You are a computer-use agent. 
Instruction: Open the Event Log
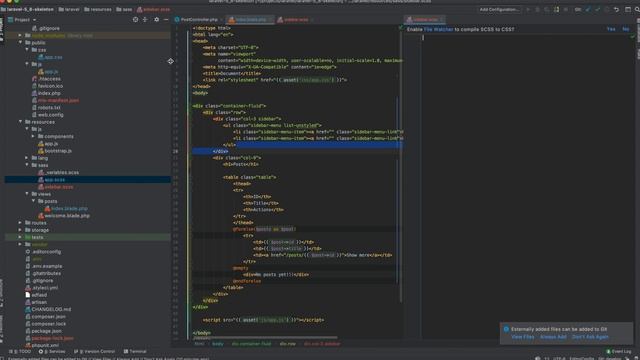point(619,351)
